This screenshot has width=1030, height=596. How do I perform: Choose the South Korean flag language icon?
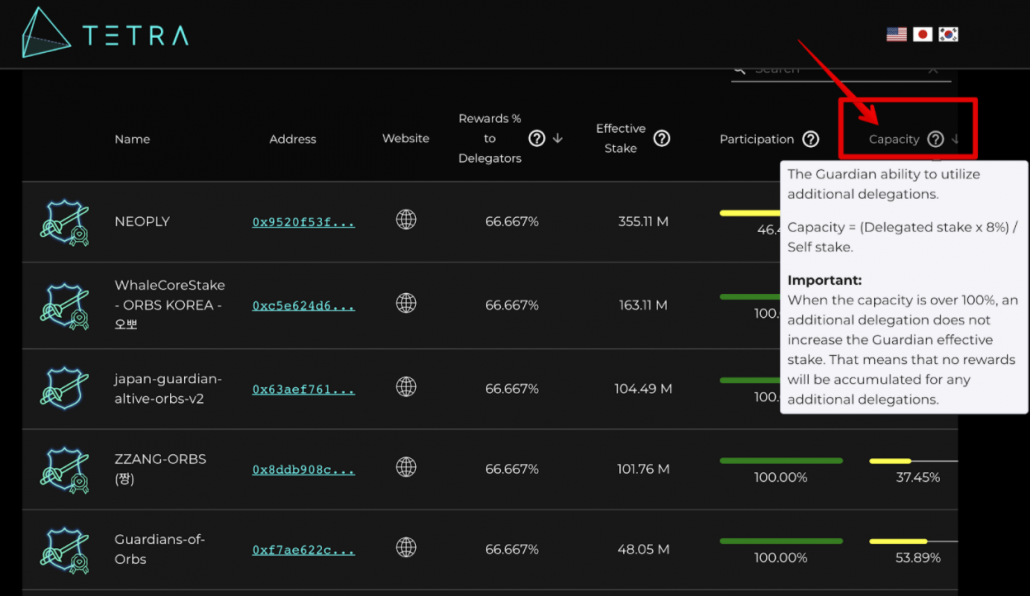(x=948, y=34)
